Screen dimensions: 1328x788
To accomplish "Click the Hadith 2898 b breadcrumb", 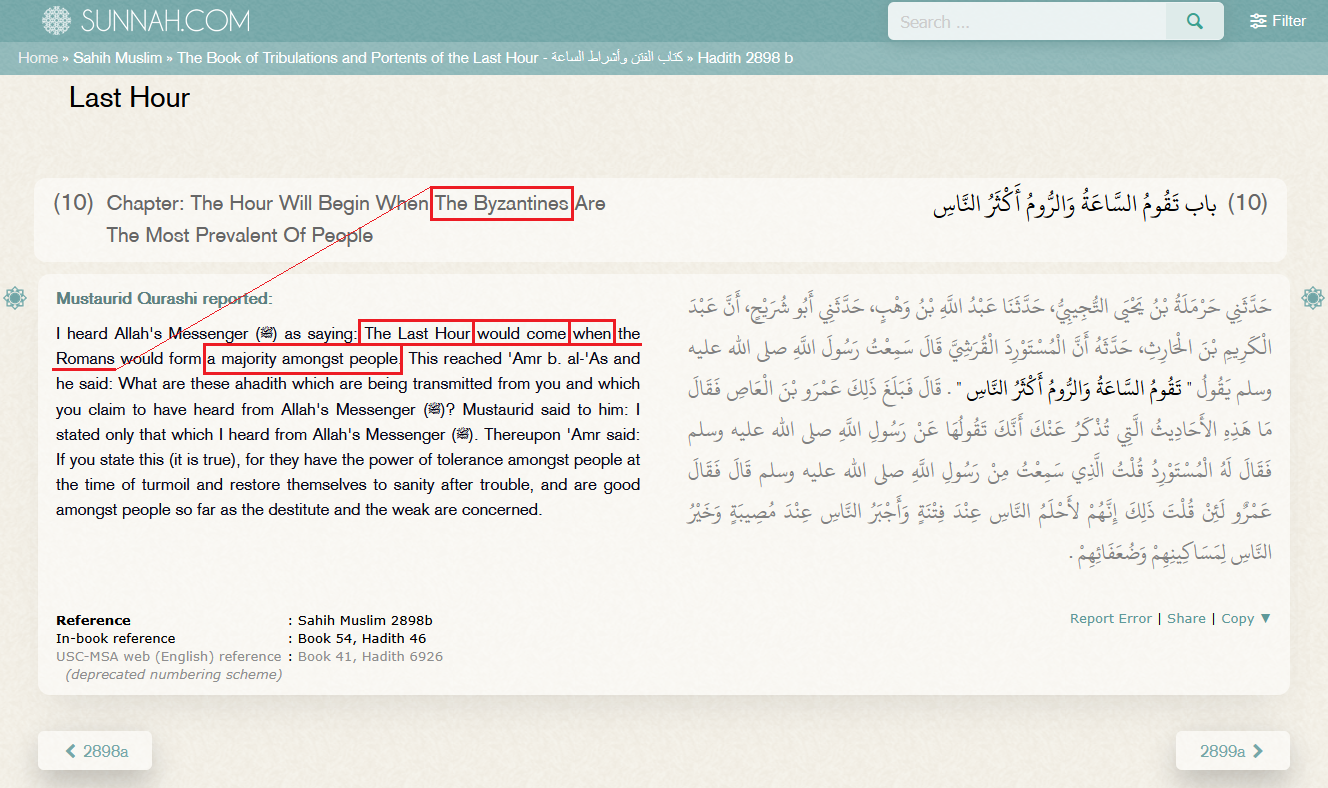I will [745, 58].
